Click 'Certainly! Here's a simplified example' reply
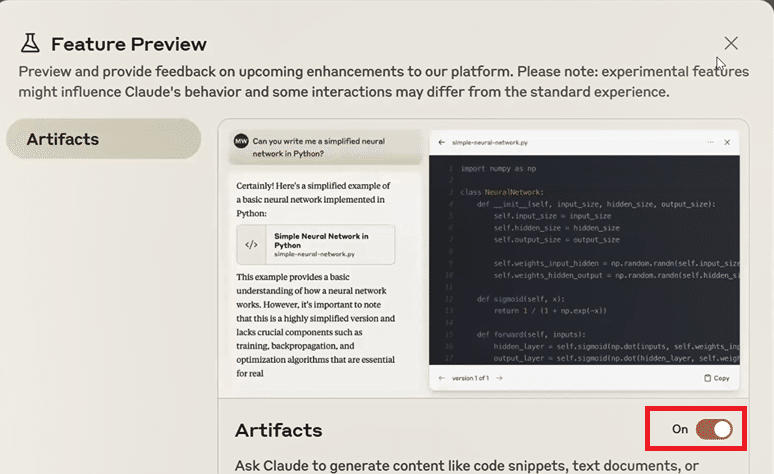 [x=313, y=199]
